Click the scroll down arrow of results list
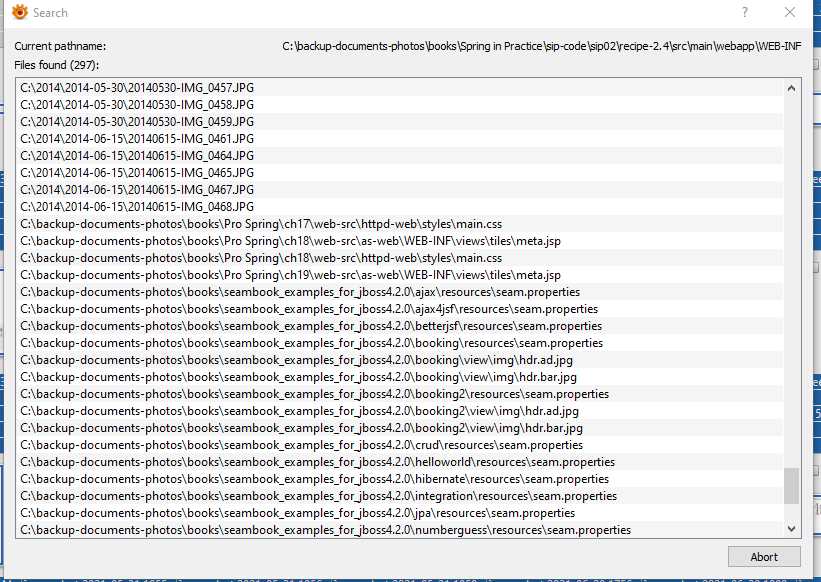The height and width of the screenshot is (582, 821). pyautogui.click(x=791, y=529)
